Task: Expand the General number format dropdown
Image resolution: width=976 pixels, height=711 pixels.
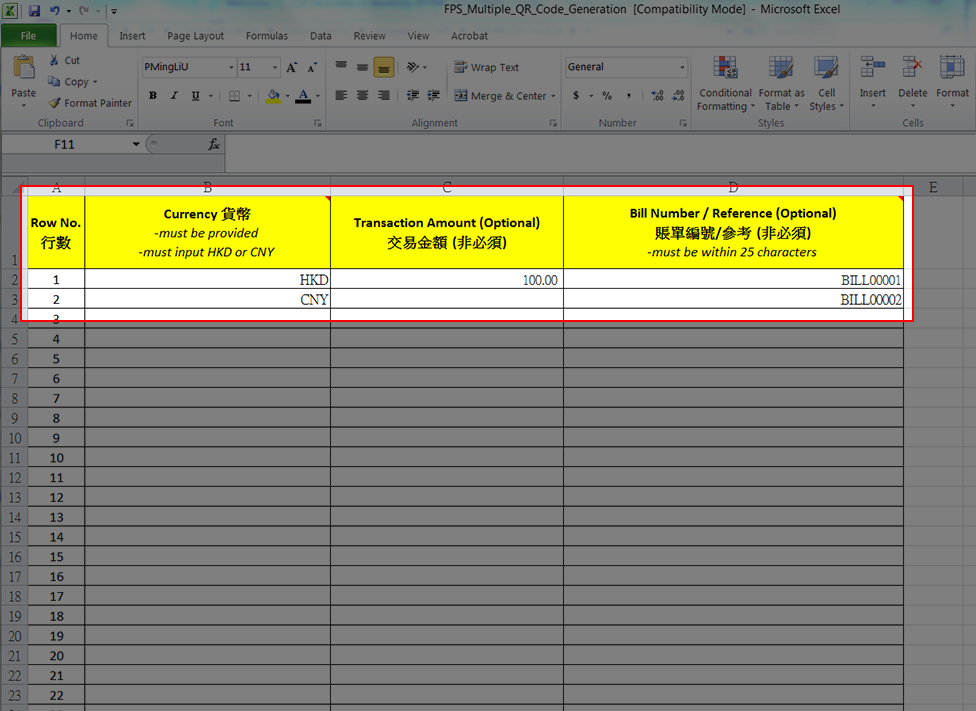Action: tap(683, 68)
